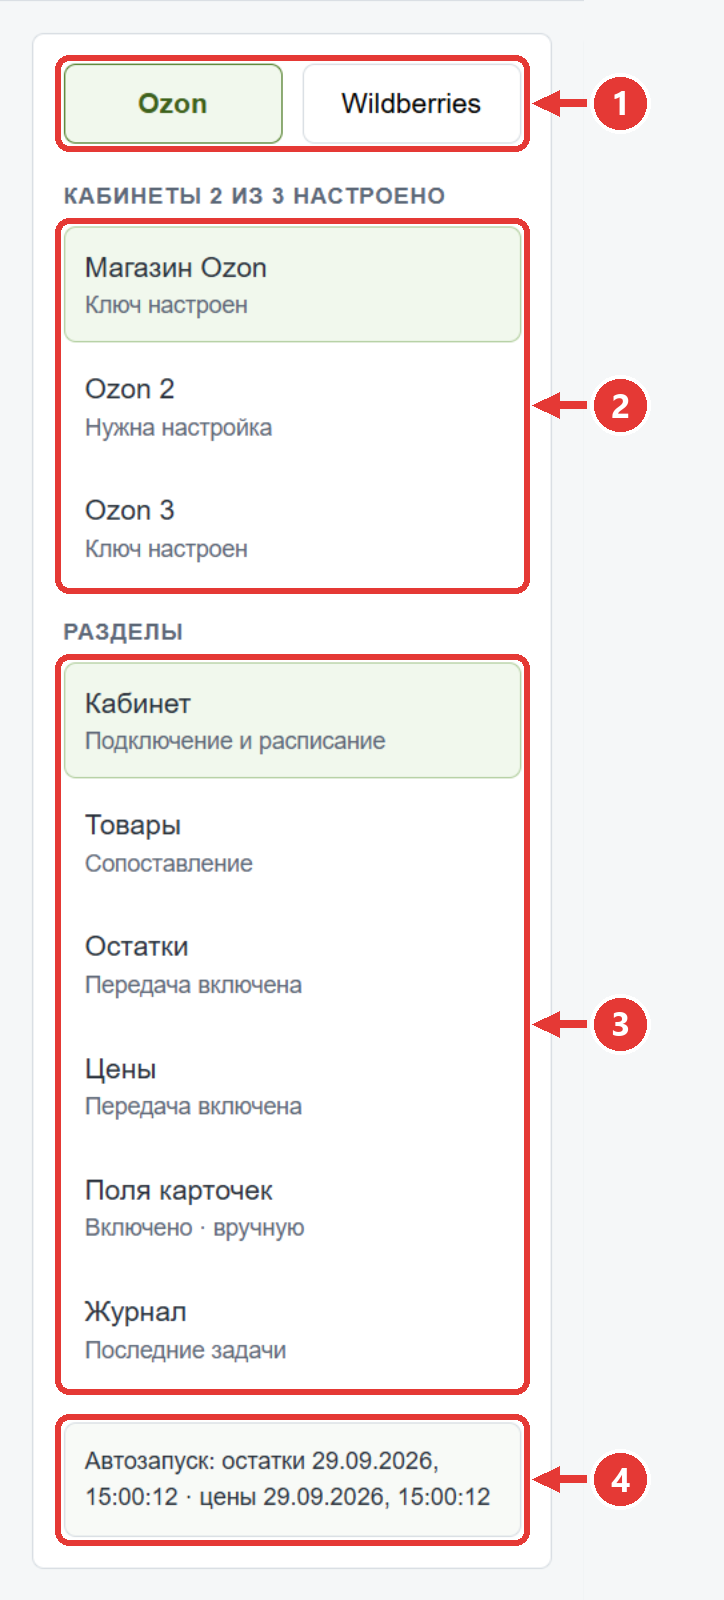Select the Ozon 2 cabinet
Screen dimensions: 724x1600
(293, 407)
